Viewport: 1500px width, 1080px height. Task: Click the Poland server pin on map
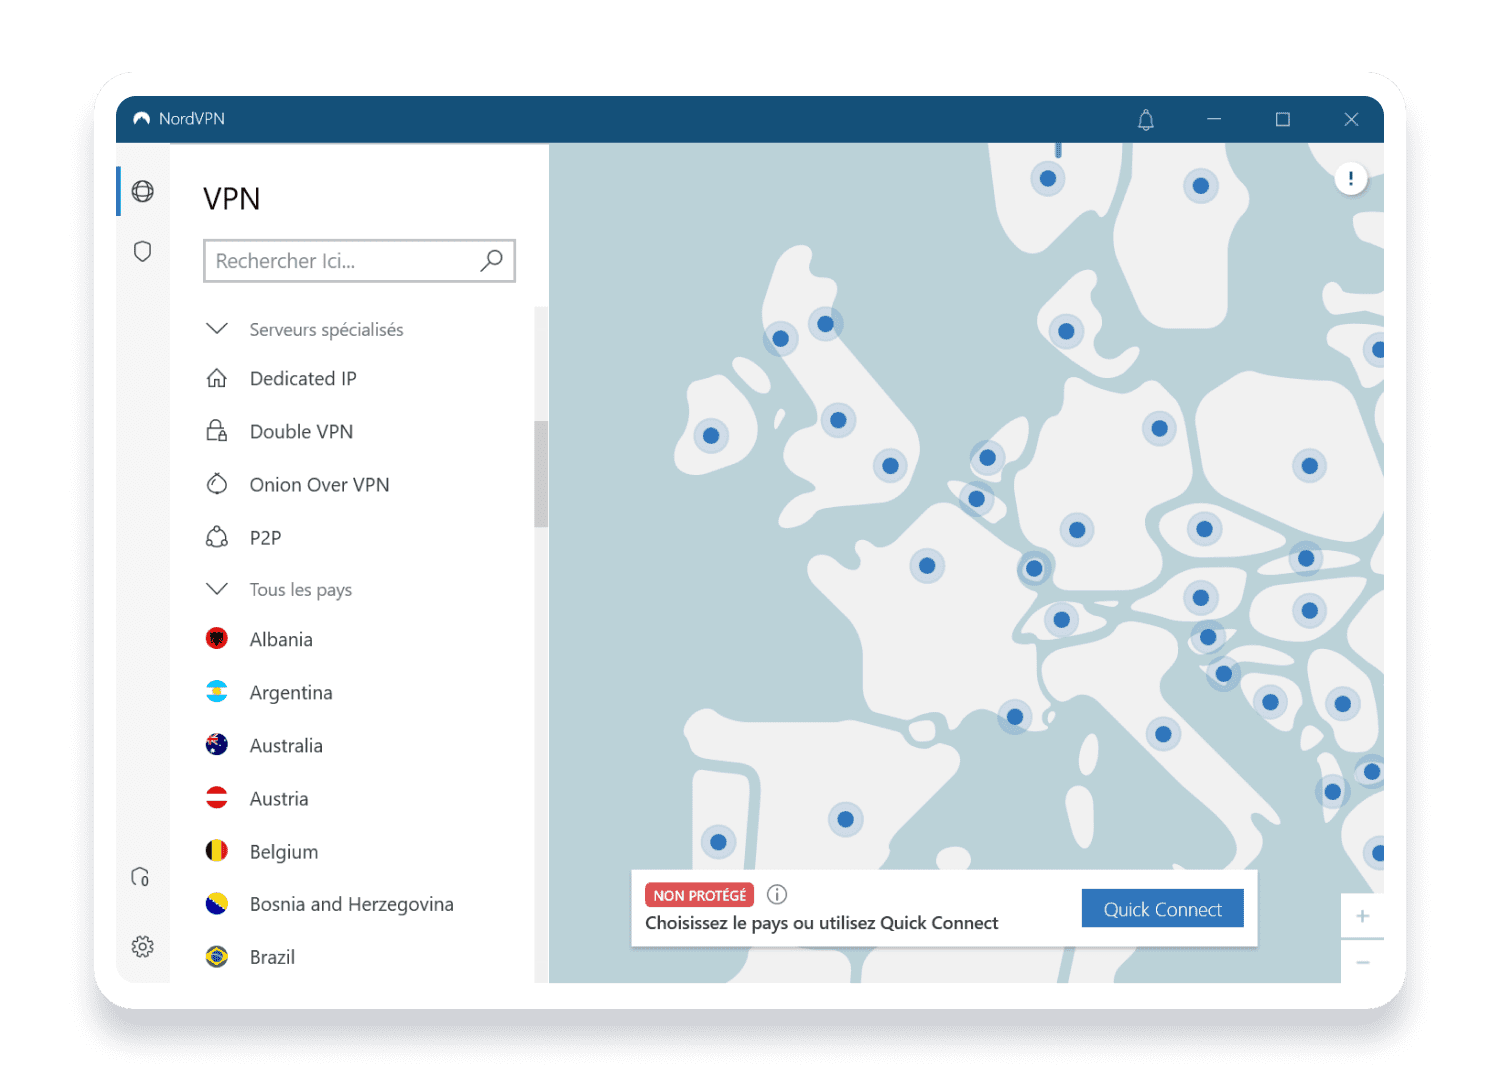point(1309,466)
